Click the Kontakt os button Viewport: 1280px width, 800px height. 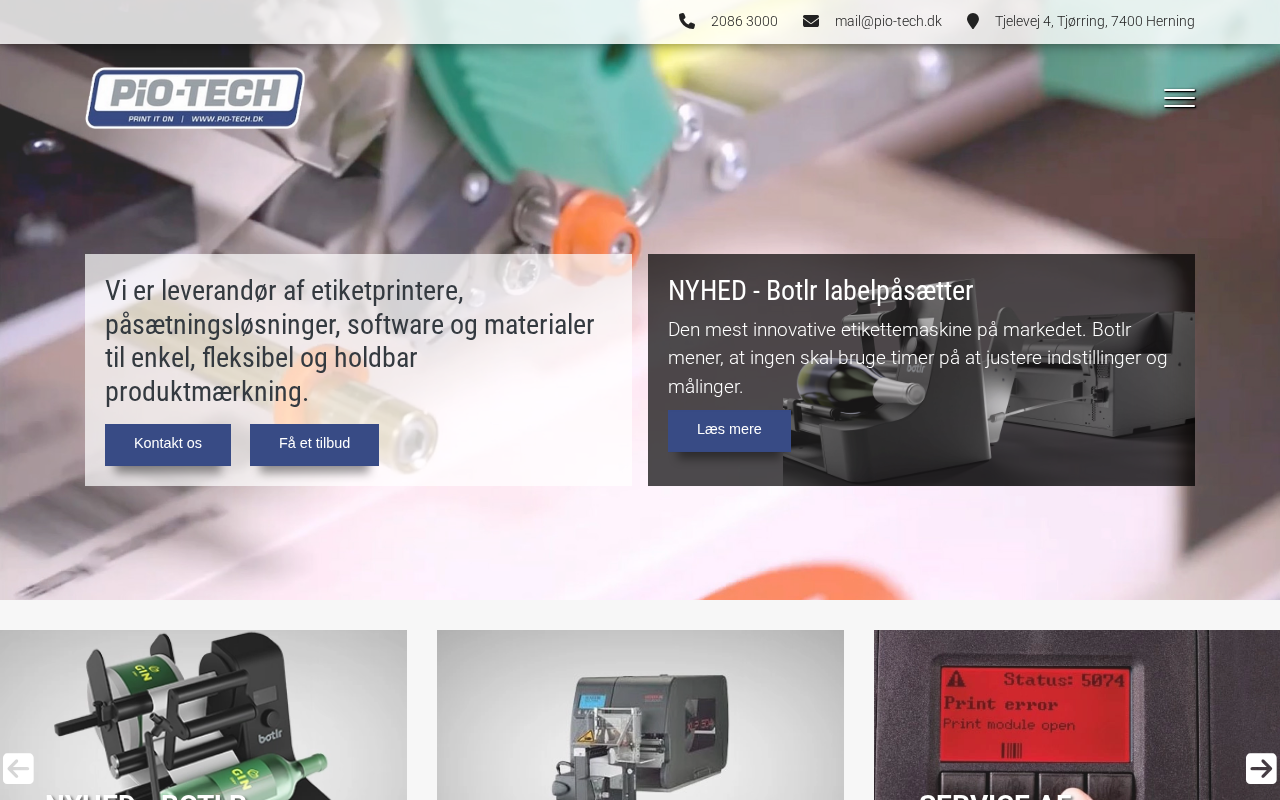coord(168,444)
